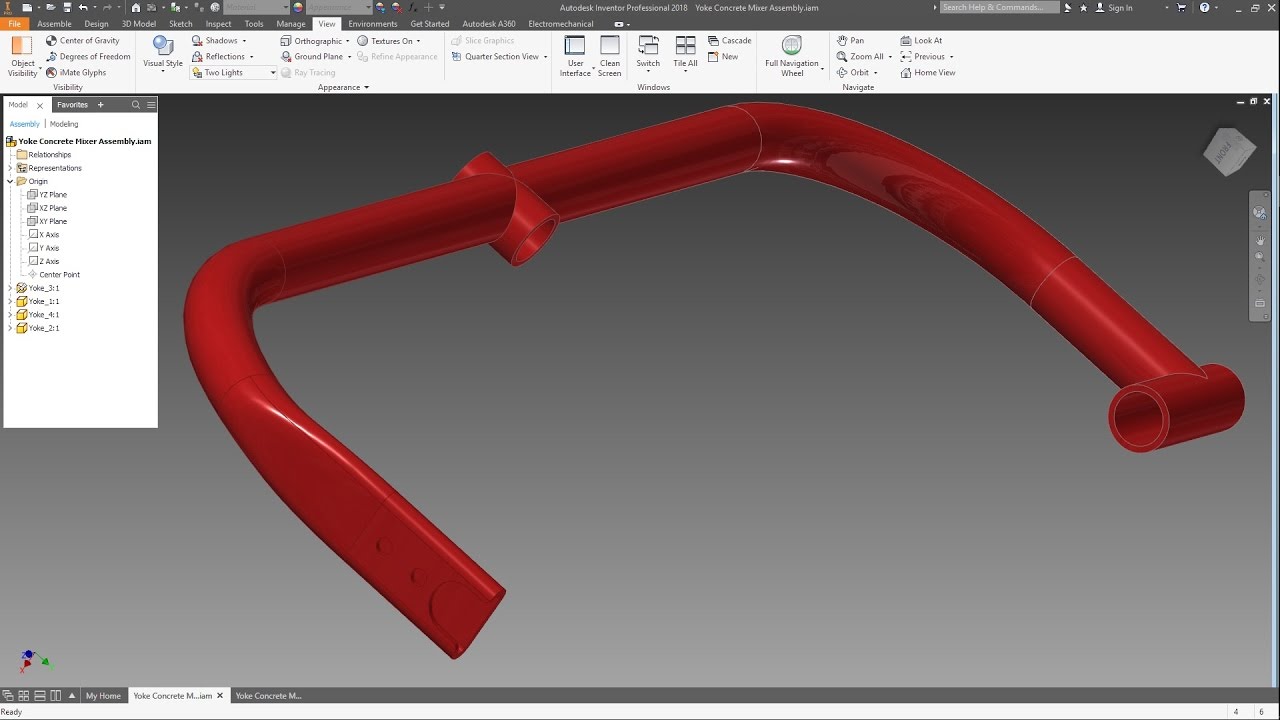This screenshot has height=720, width=1280.
Task: Toggle Shadows on the model
Action: (215, 41)
